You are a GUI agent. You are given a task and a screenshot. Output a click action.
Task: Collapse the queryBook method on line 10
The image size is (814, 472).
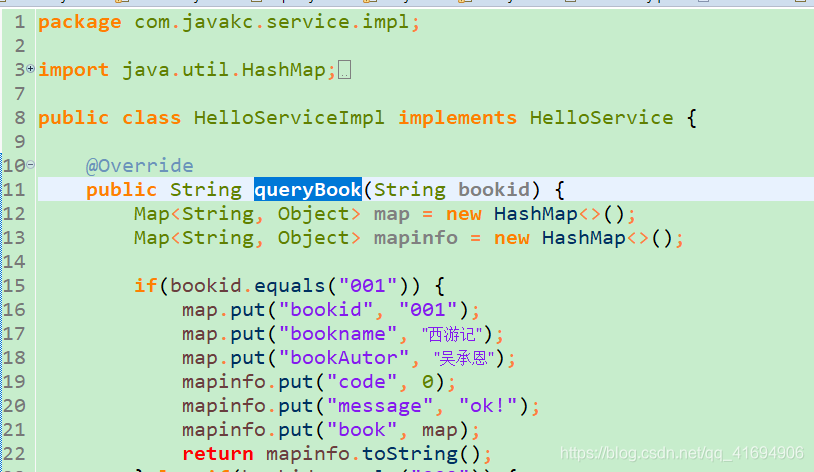(x=31, y=165)
